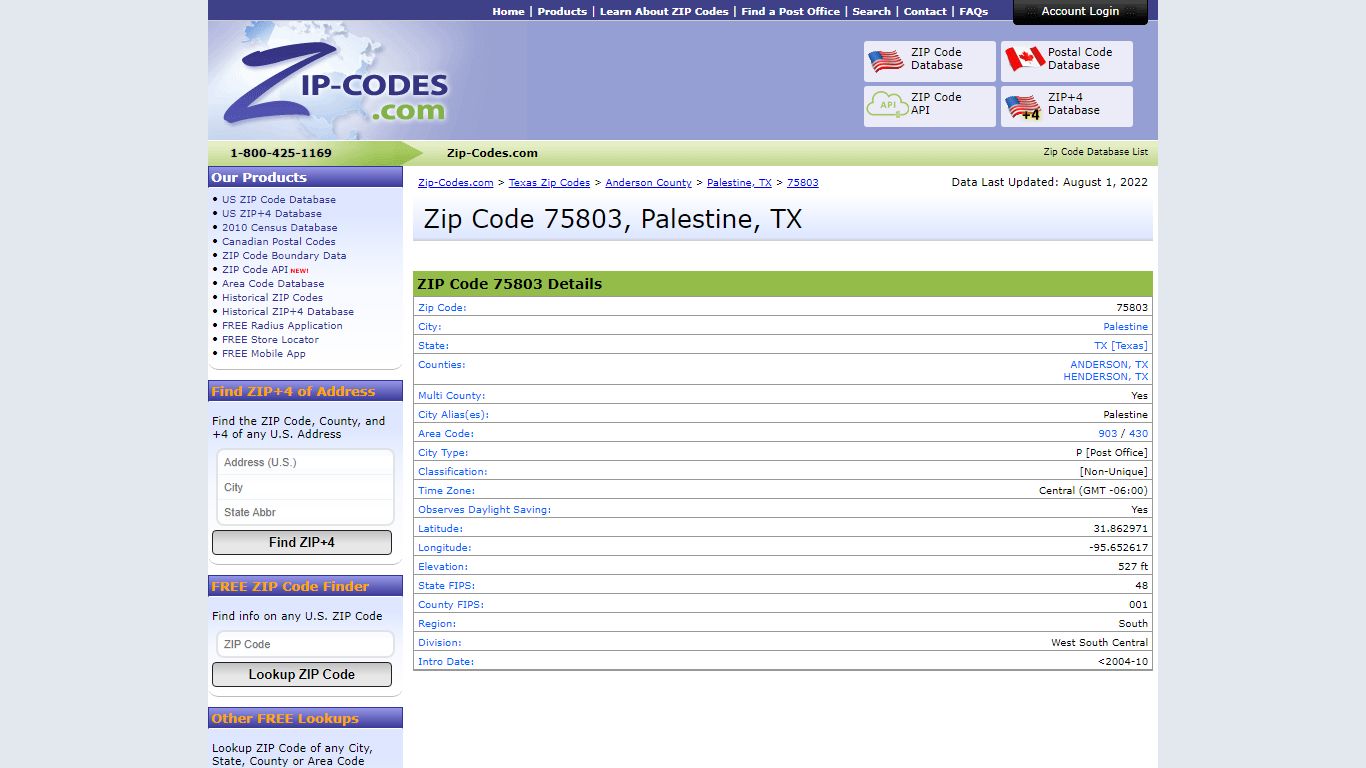
Task: Click the Zip Code: field label
Action: click(x=442, y=308)
